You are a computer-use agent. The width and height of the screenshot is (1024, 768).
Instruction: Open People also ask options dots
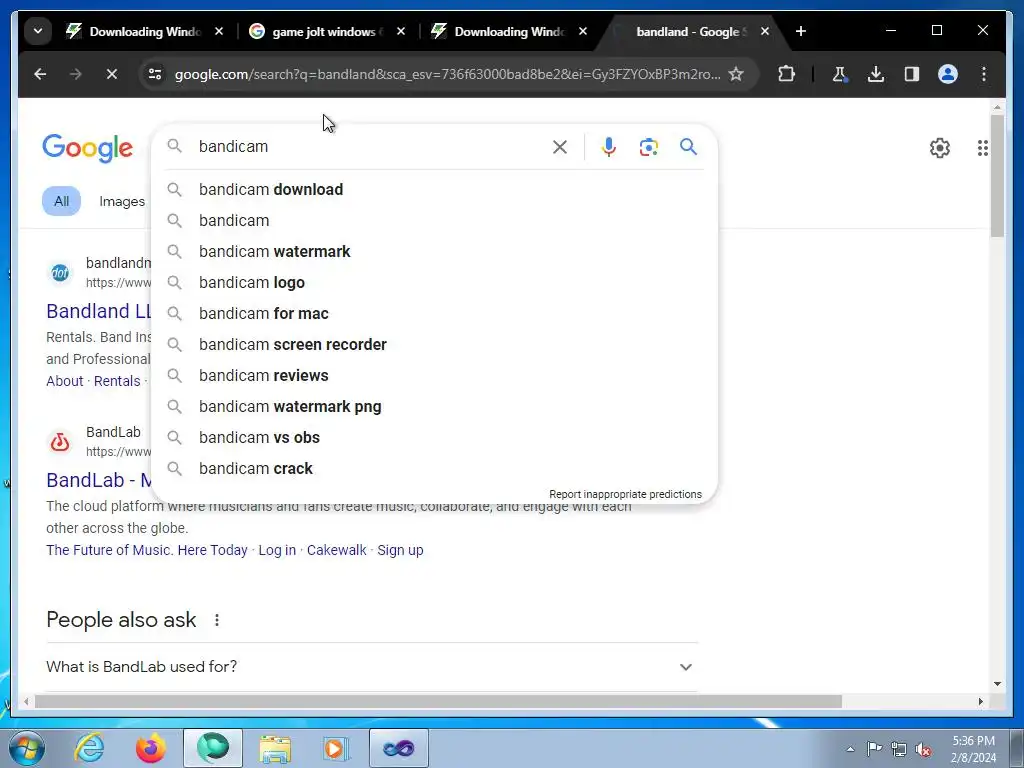[x=217, y=620]
